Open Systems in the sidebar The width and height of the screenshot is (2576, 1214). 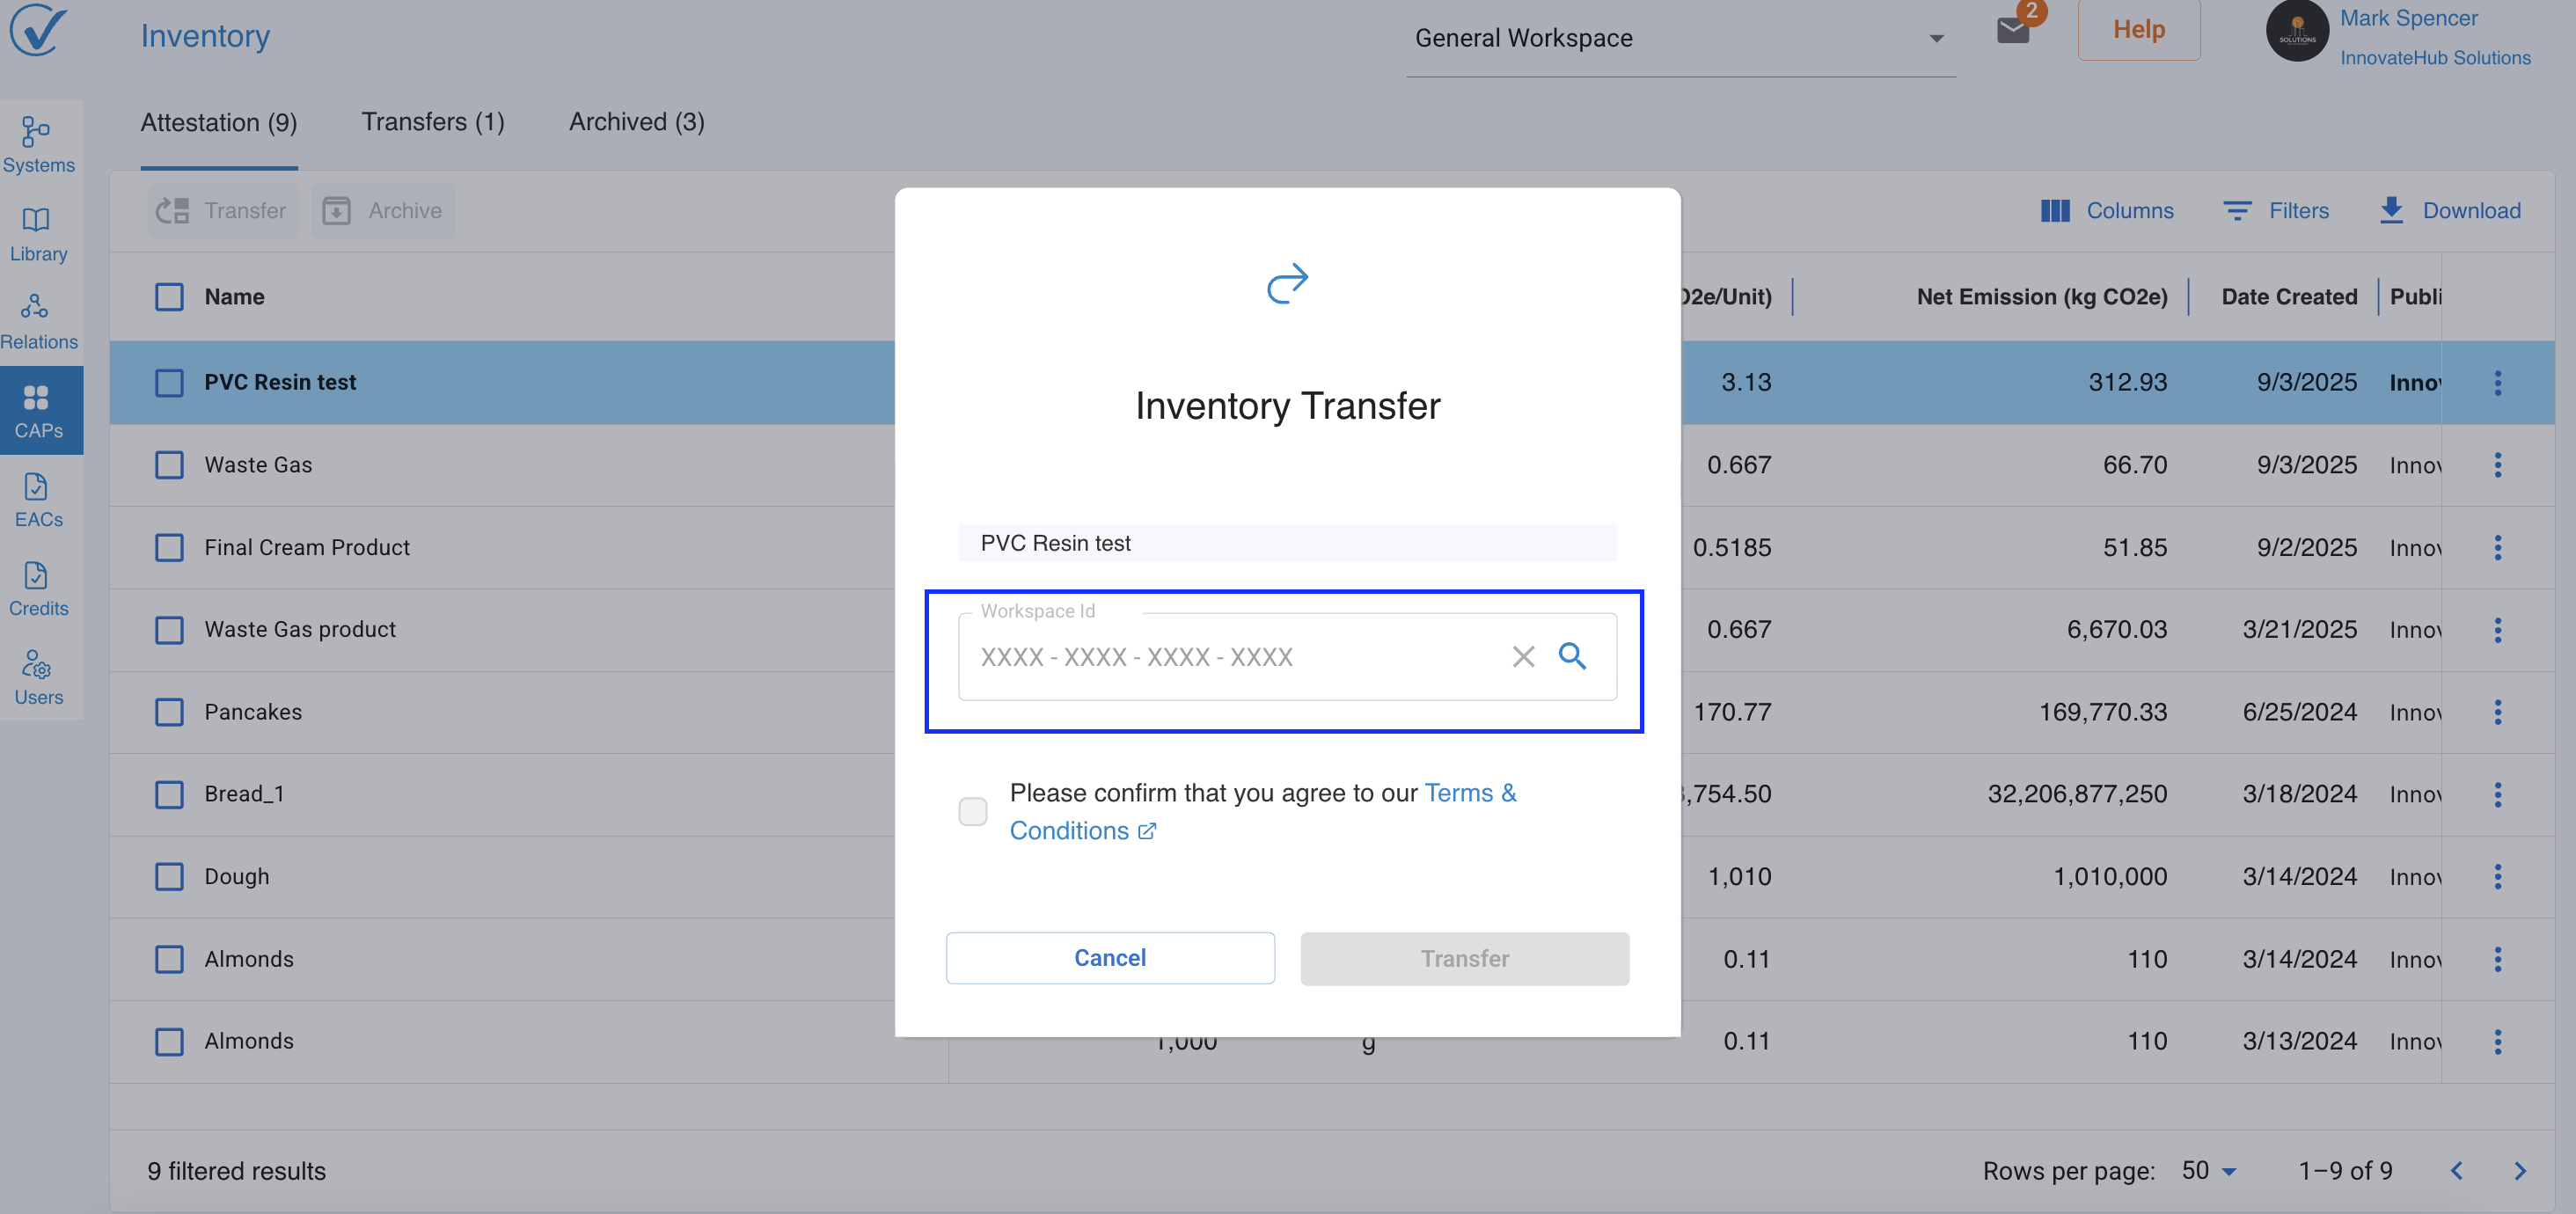[38, 145]
